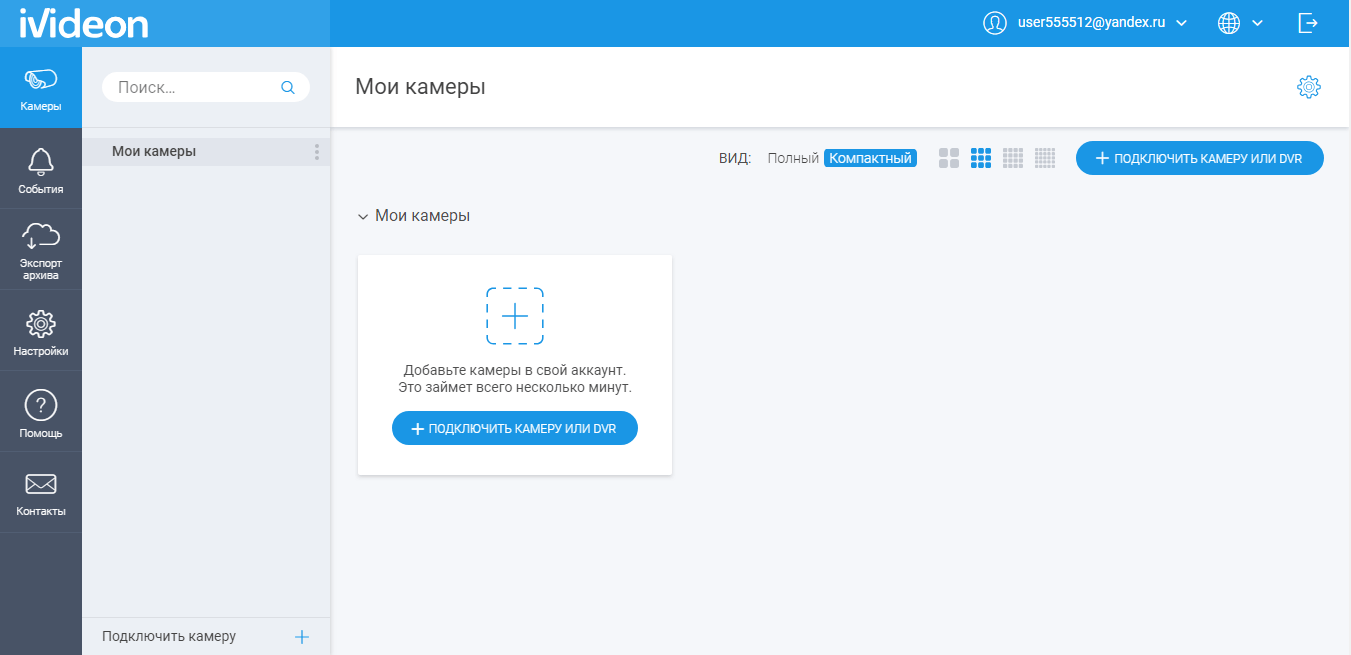Collapse the Мои камеры section chevron

click(x=363, y=216)
